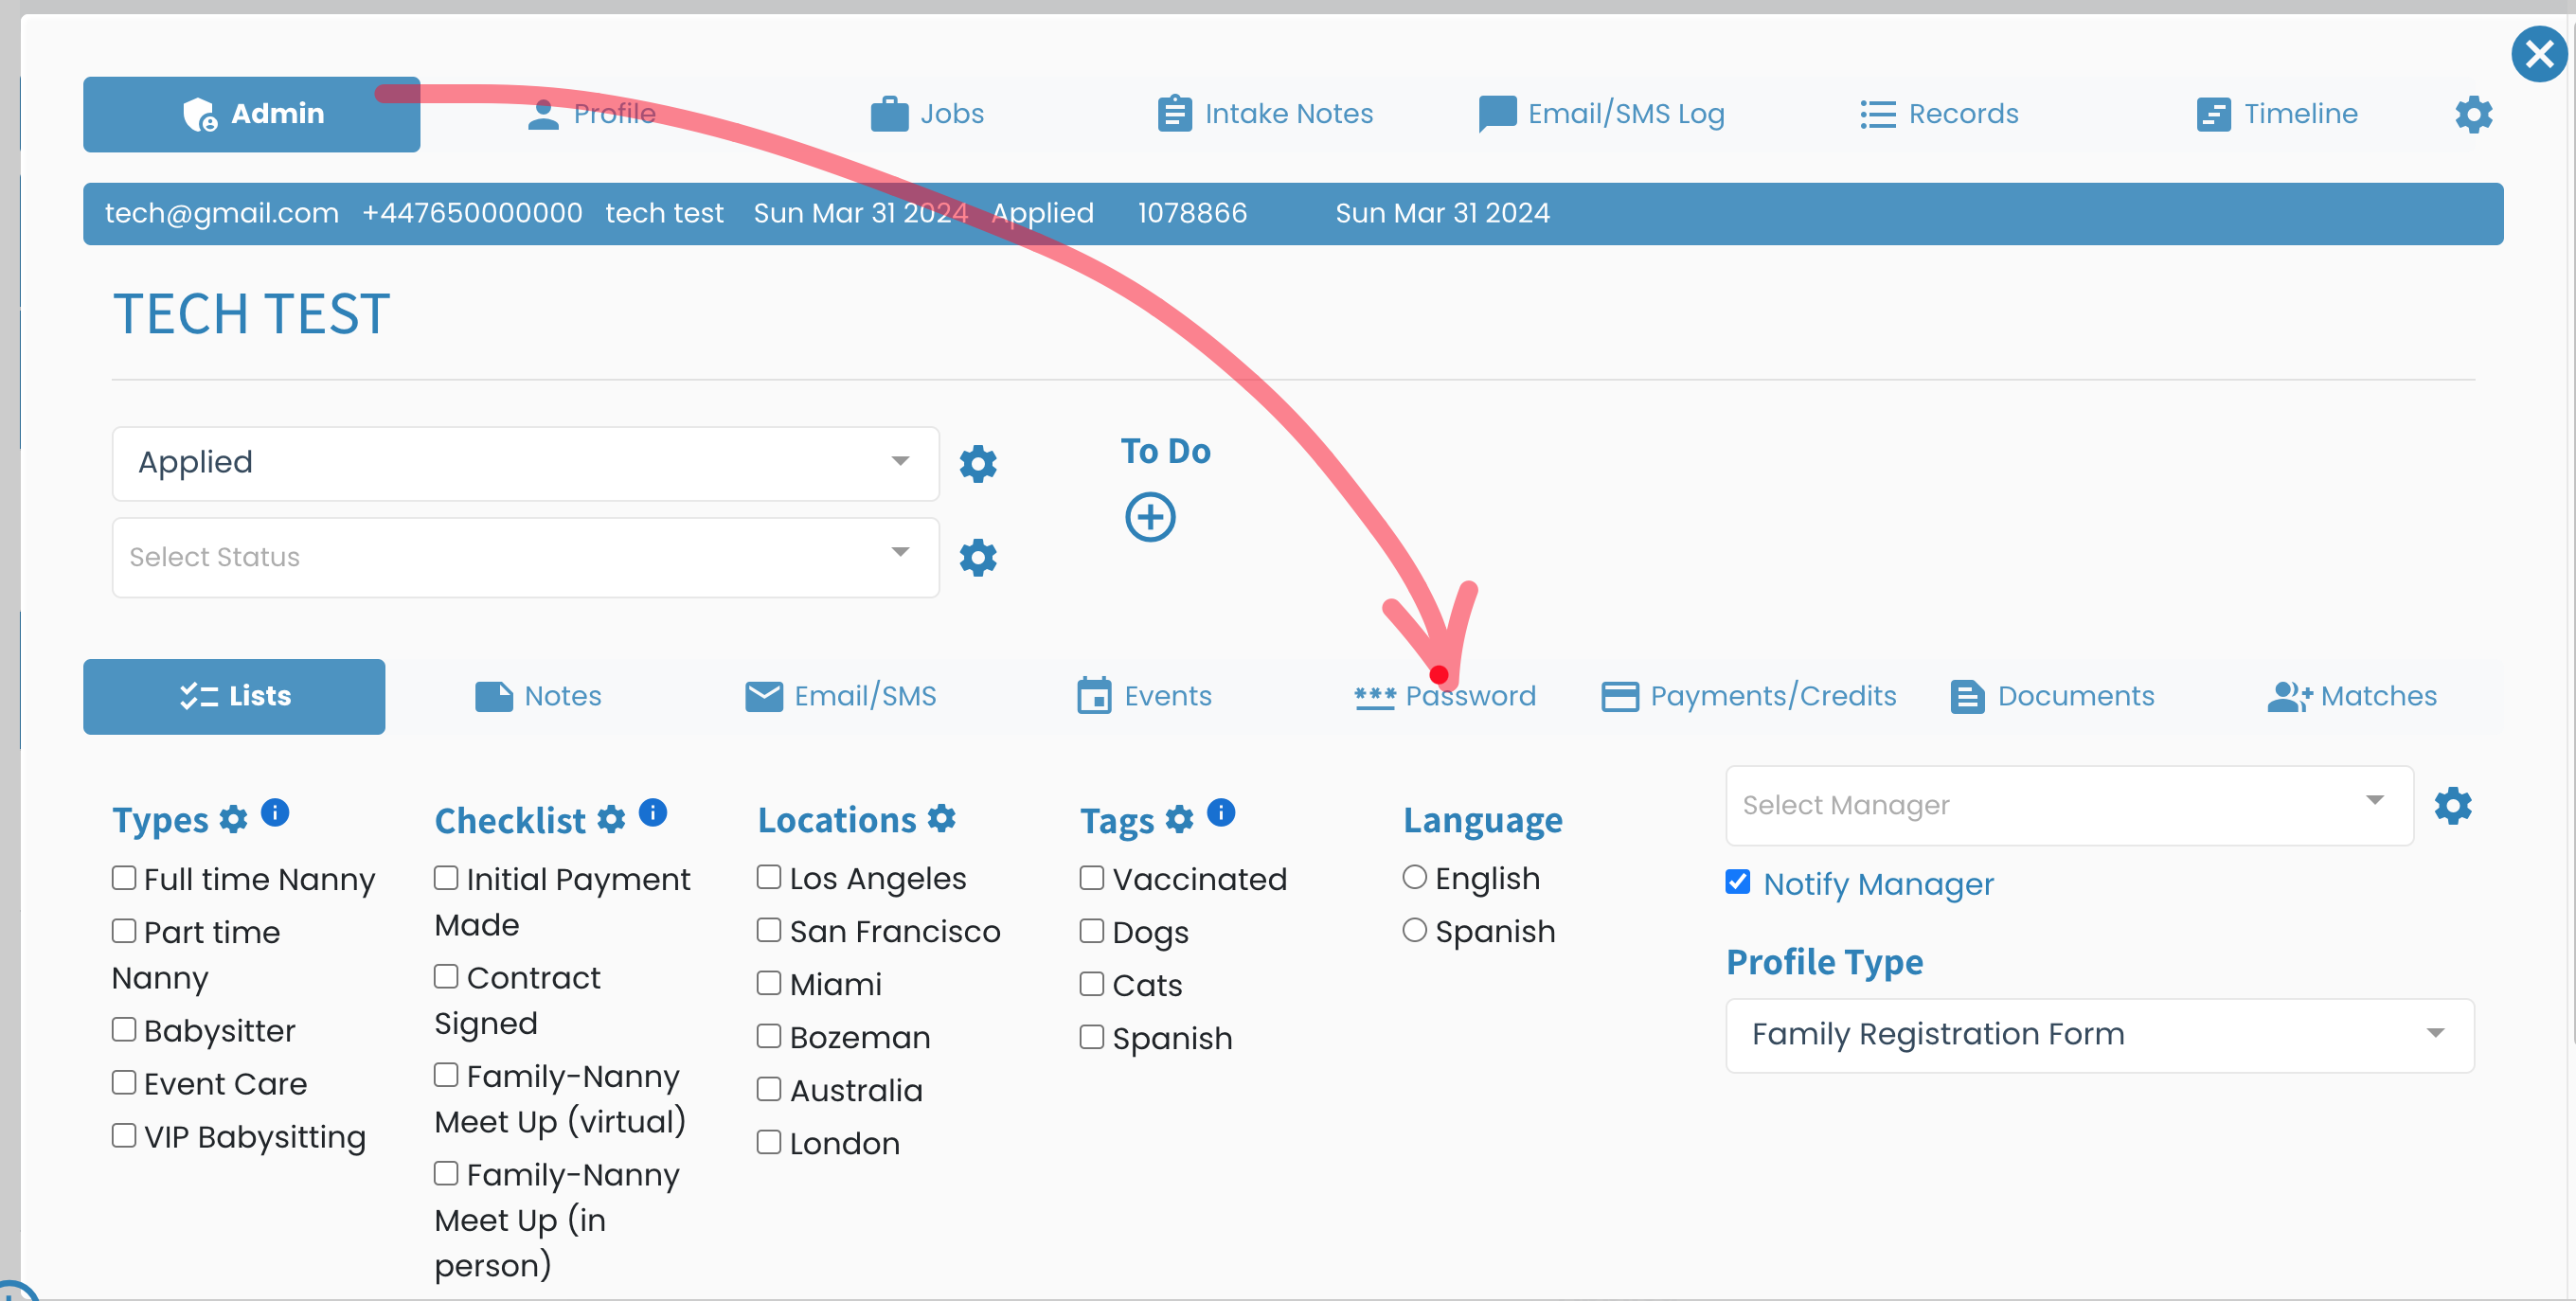Check the Full time Nanny checkbox
This screenshot has width=2576, height=1301.
pyautogui.click(x=124, y=878)
